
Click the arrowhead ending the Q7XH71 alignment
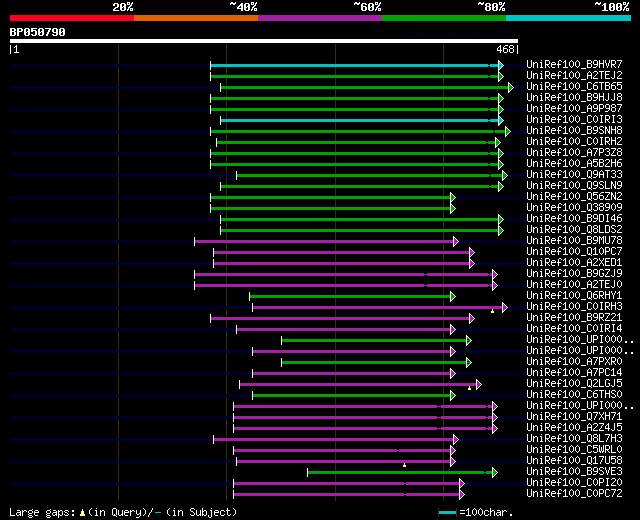pos(495,418)
